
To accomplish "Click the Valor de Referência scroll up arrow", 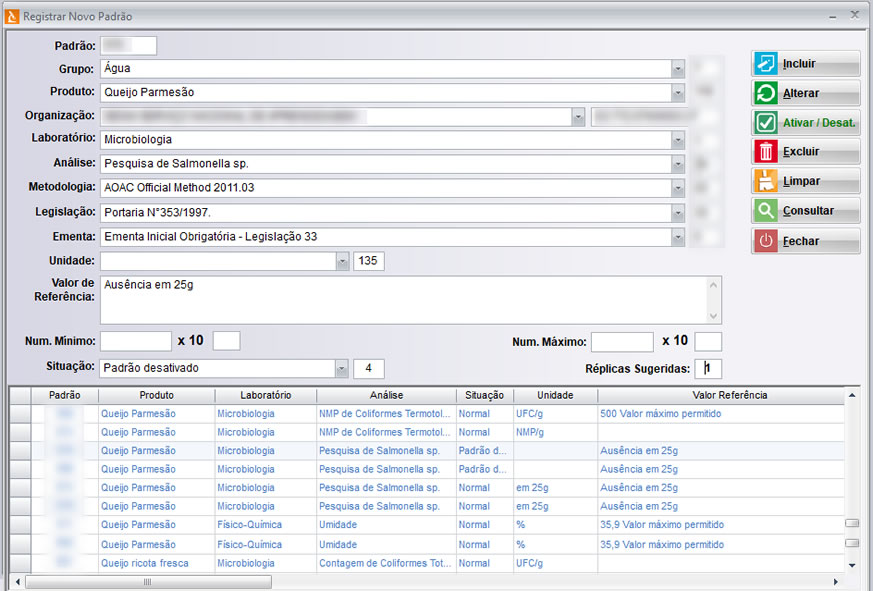I will click(x=714, y=285).
